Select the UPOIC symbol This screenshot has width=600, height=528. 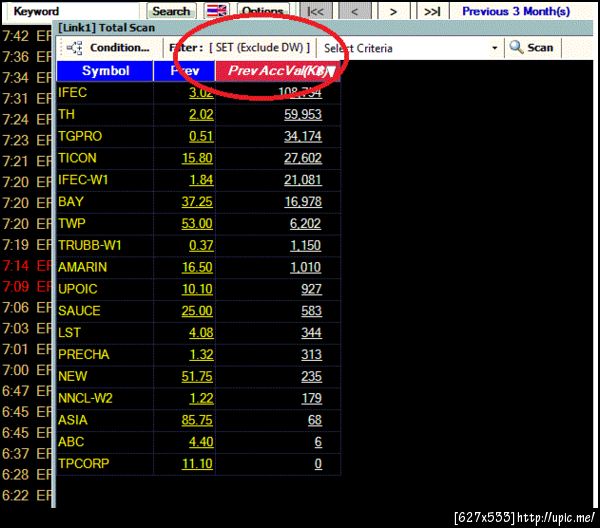[78, 288]
